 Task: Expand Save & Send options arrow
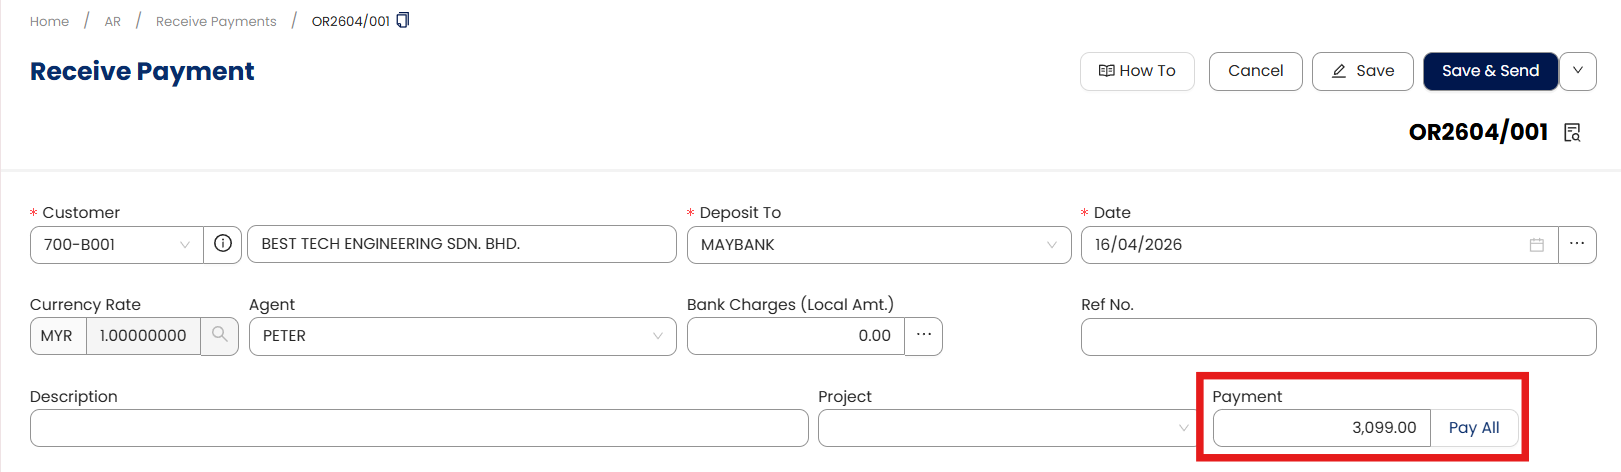tap(1578, 71)
